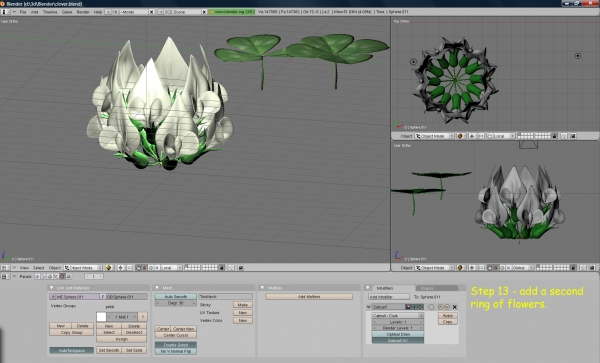Open Catmull-Clark subdivision type dropdown
600x363 pixels.
point(398,316)
